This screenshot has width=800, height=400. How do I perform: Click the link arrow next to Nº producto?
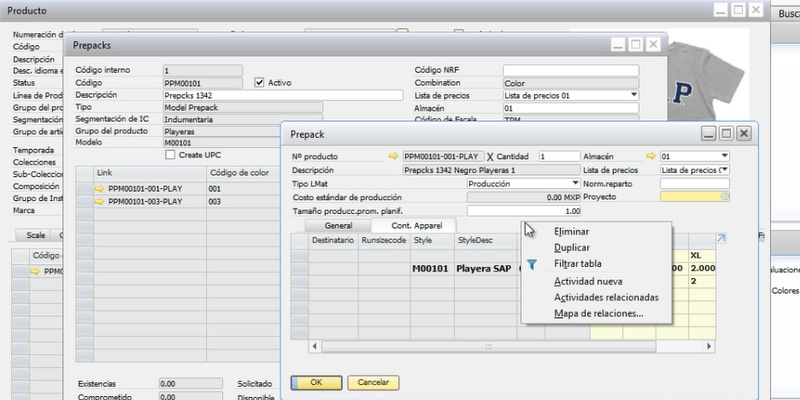click(x=393, y=156)
